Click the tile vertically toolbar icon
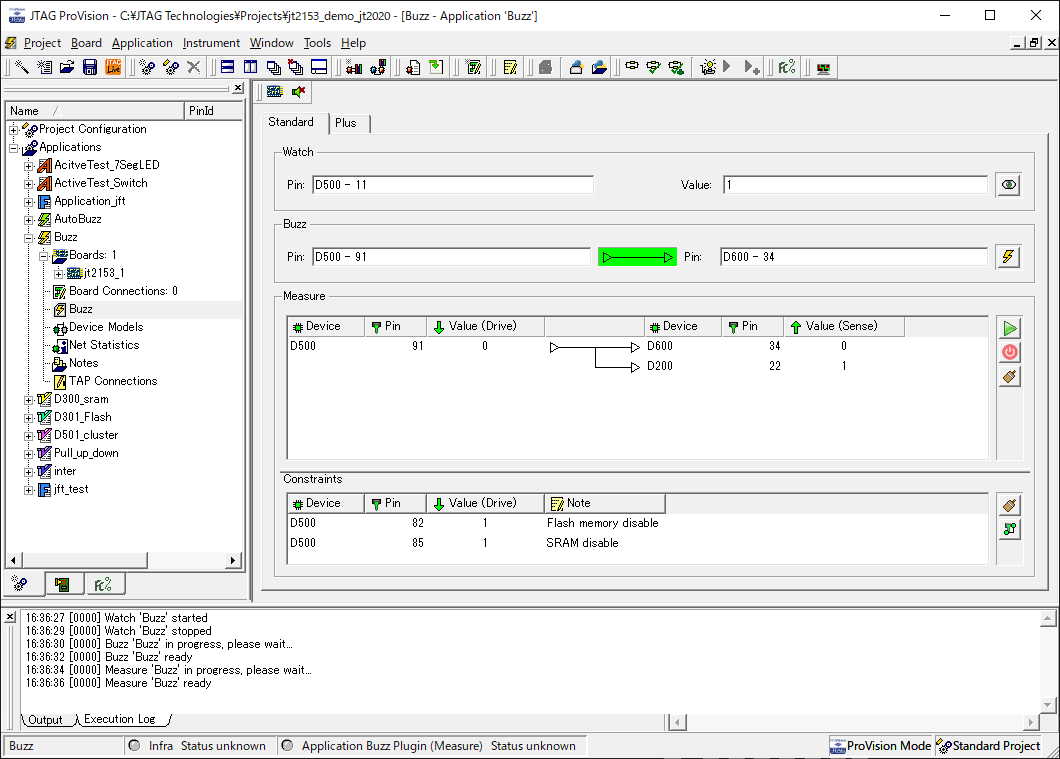Screen dimensions: 1060x759 pos(251,67)
